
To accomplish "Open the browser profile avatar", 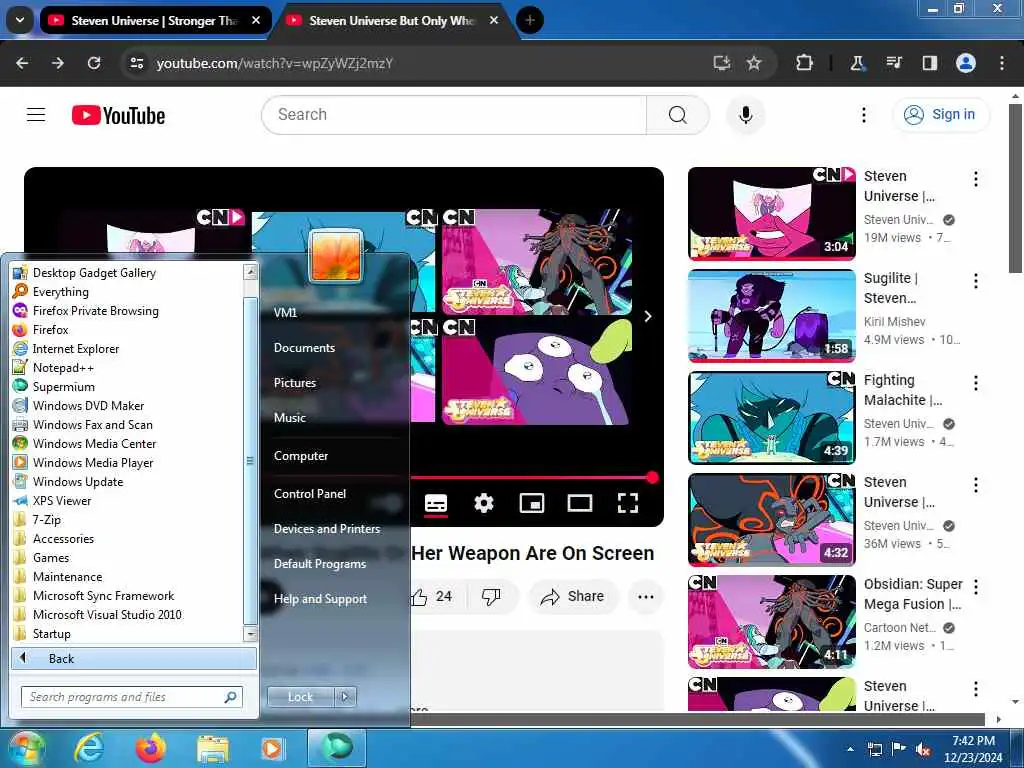I will point(966,63).
